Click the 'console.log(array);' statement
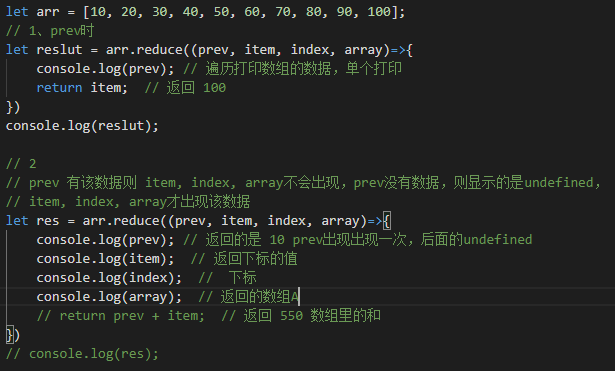This screenshot has height=371, width=615. (x=109, y=297)
